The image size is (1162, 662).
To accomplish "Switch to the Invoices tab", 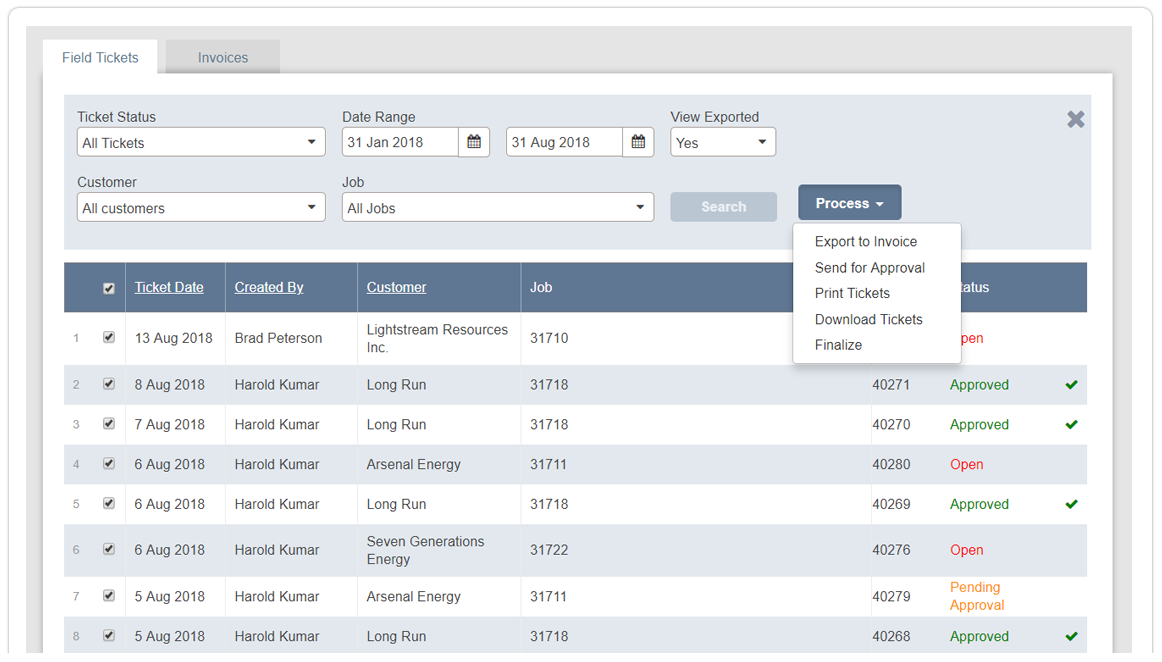I will (x=221, y=57).
